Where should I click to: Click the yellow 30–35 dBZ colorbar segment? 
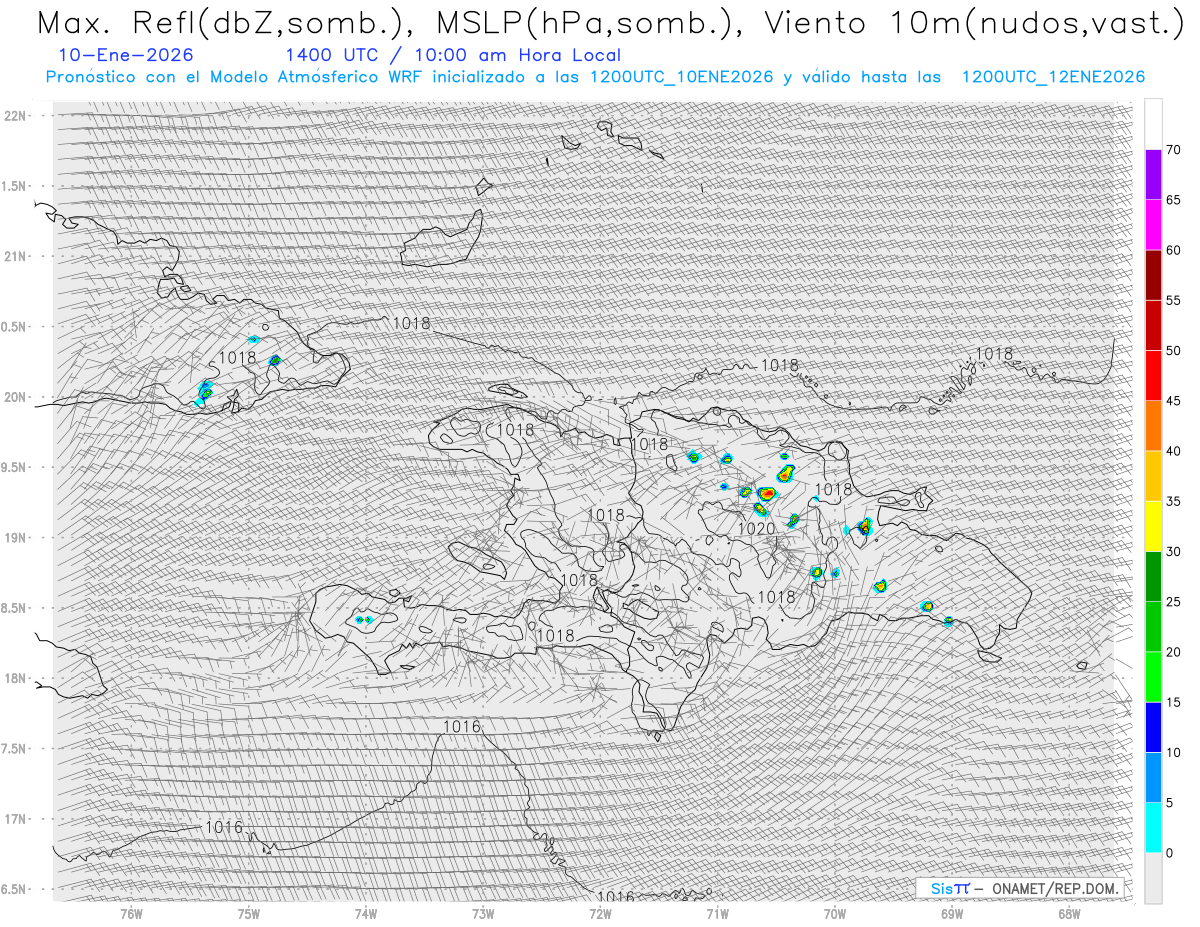1153,526
